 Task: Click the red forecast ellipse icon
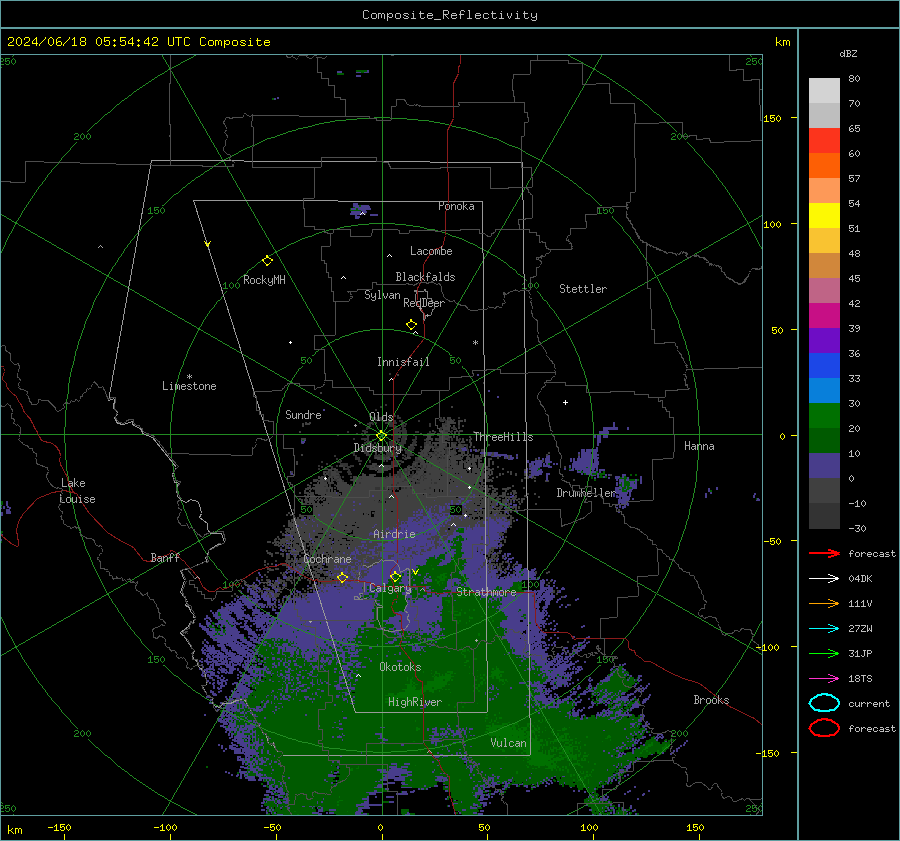coord(824,728)
